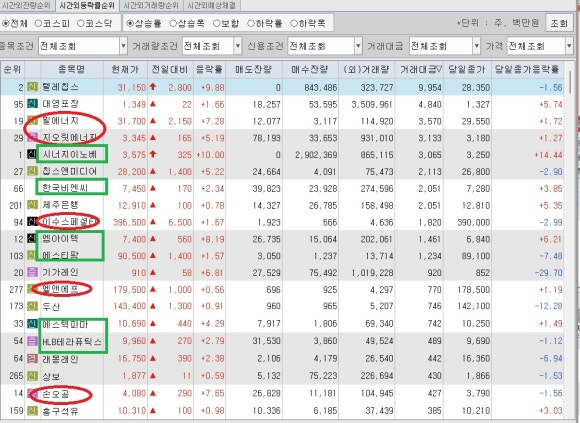Switch to the 시간외거래량순위 tab
The width and height of the screenshot is (580, 423).
[151, 5]
